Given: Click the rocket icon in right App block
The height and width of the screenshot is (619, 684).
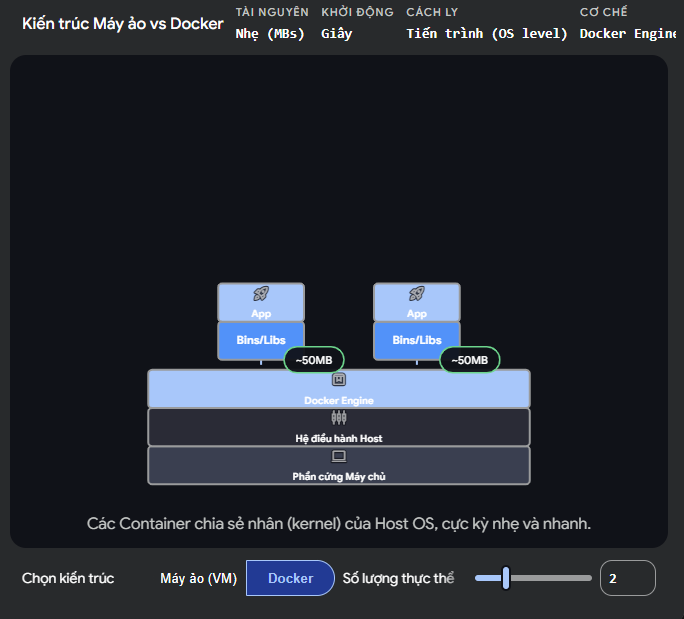Looking at the screenshot, I should click(x=417, y=294).
